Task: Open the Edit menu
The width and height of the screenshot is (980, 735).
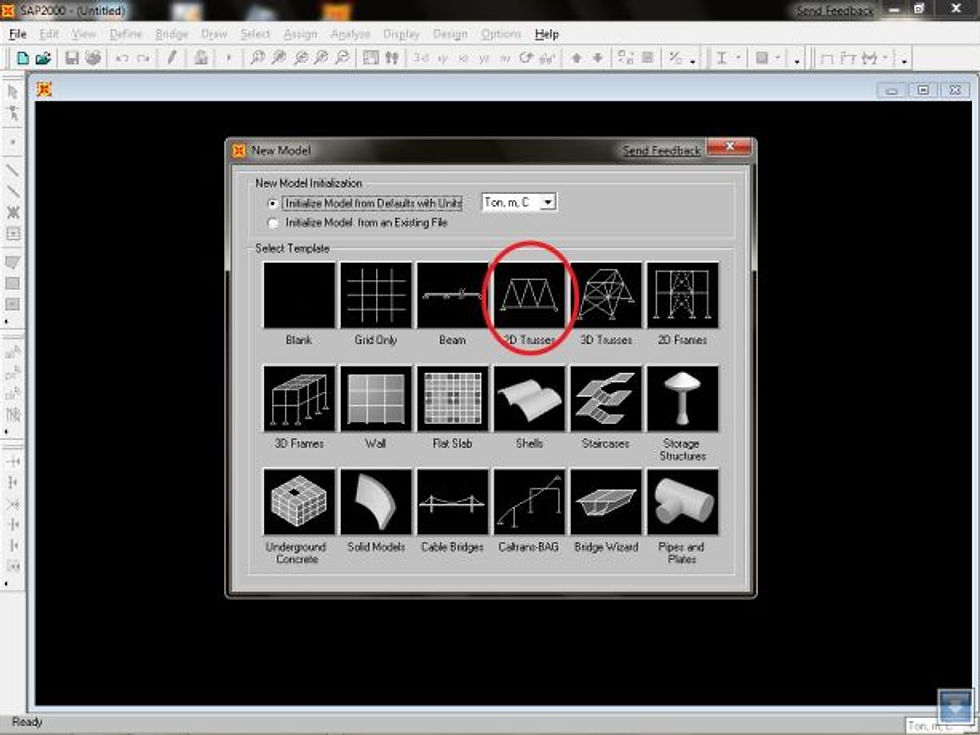Action: click(x=49, y=34)
